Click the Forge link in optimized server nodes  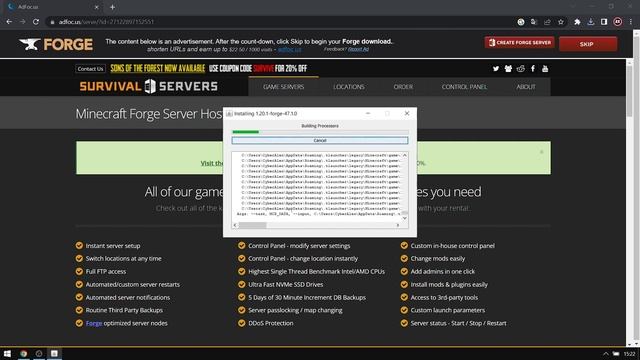(94, 323)
